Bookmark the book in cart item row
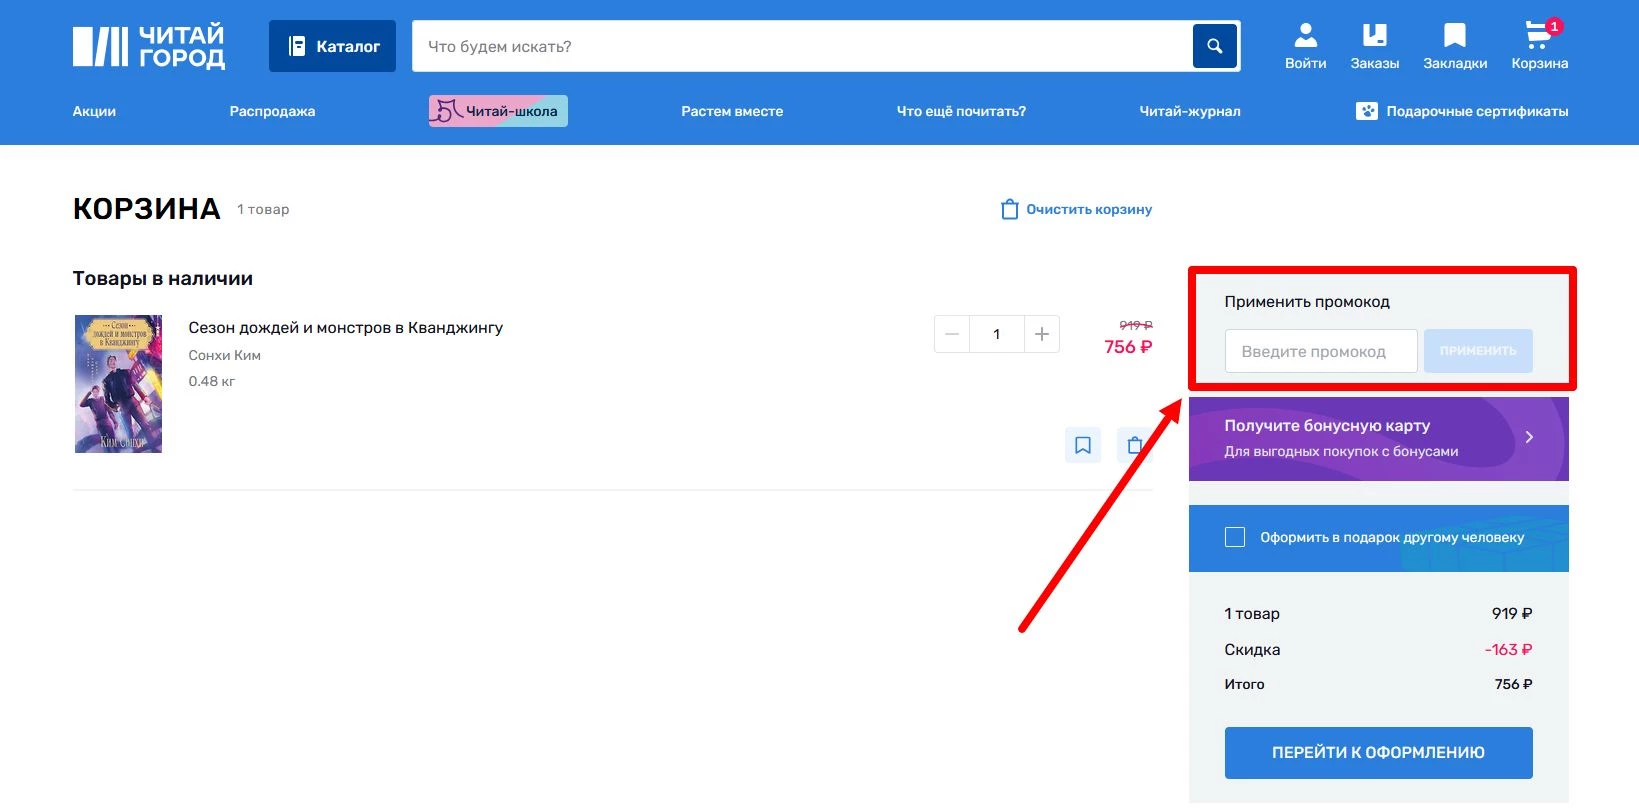Screen dimensions: 1639x811 [x=1082, y=445]
